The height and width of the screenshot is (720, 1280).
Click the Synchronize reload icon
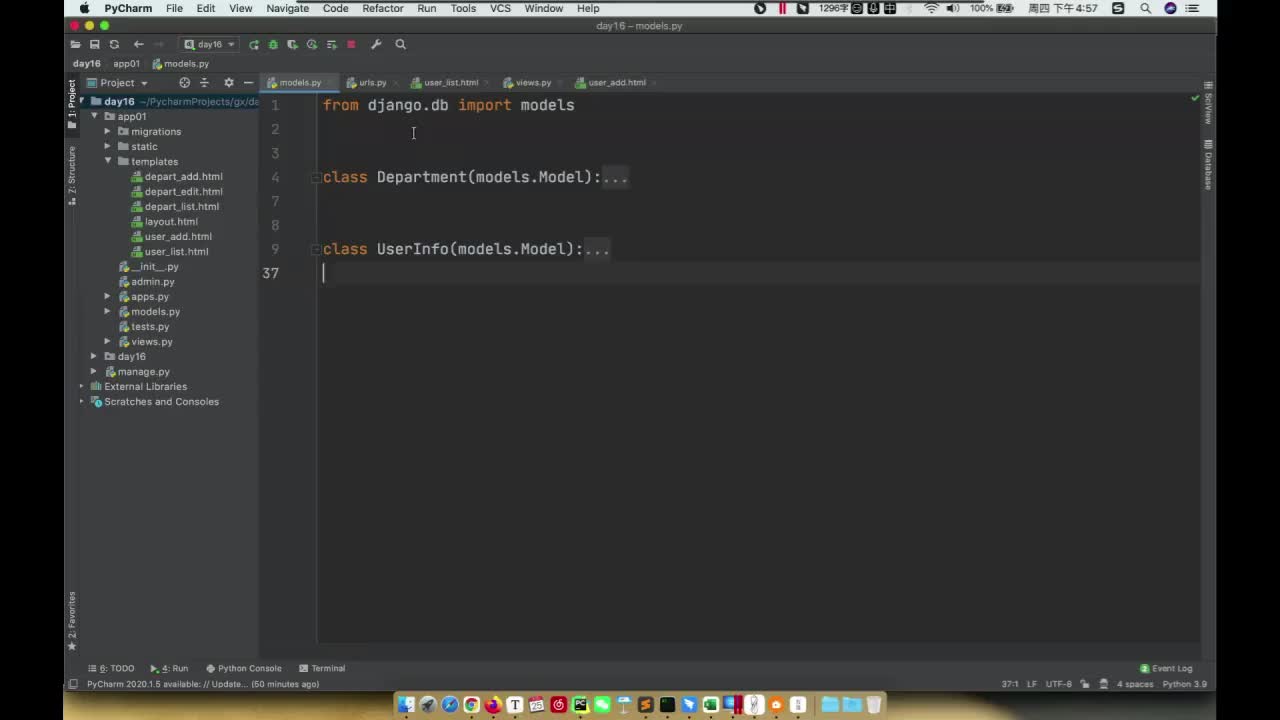tap(114, 44)
